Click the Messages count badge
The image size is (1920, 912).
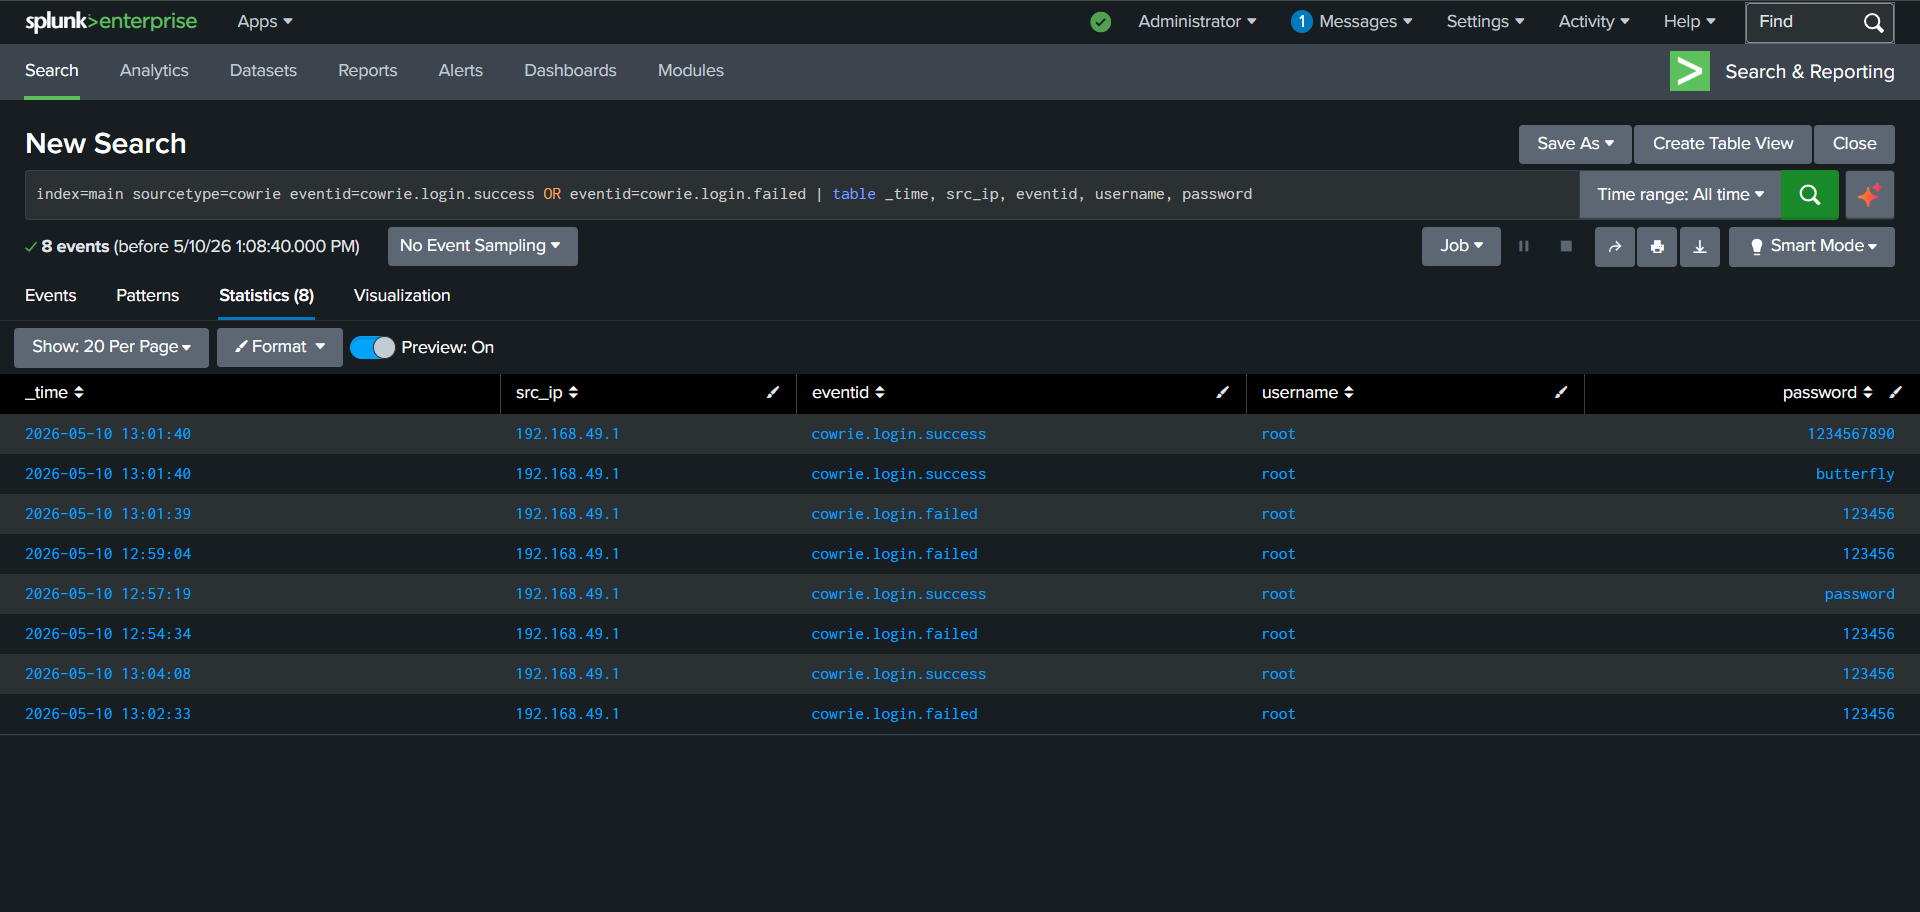pos(1301,21)
